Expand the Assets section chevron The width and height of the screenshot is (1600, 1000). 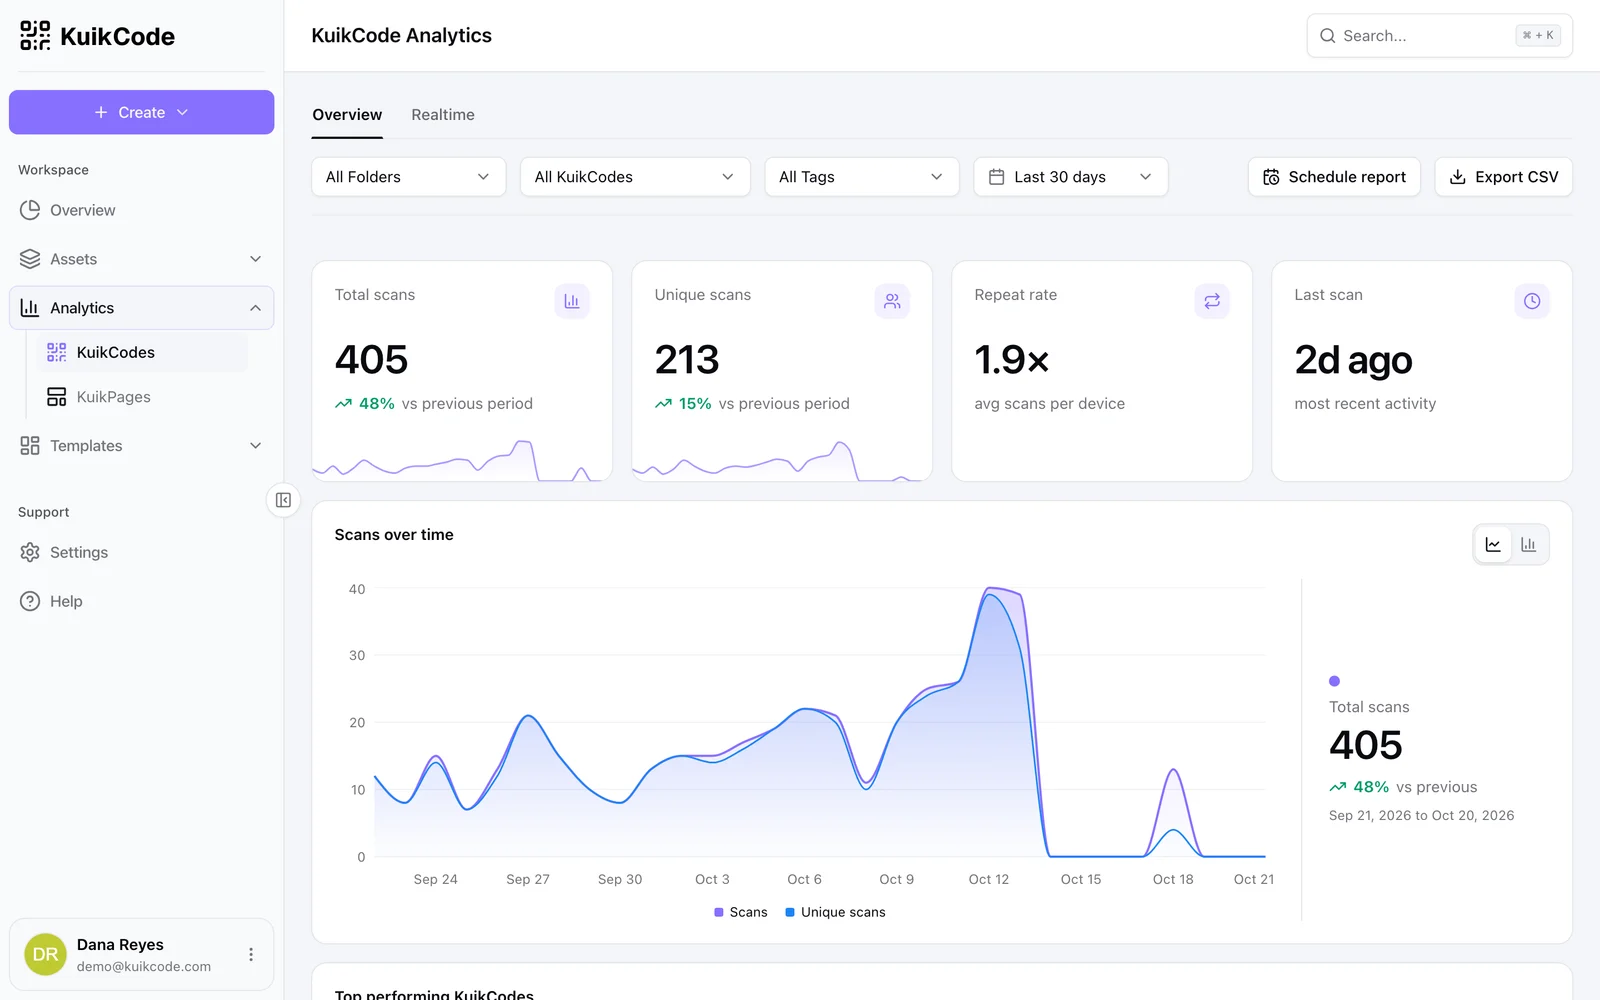[255, 259]
